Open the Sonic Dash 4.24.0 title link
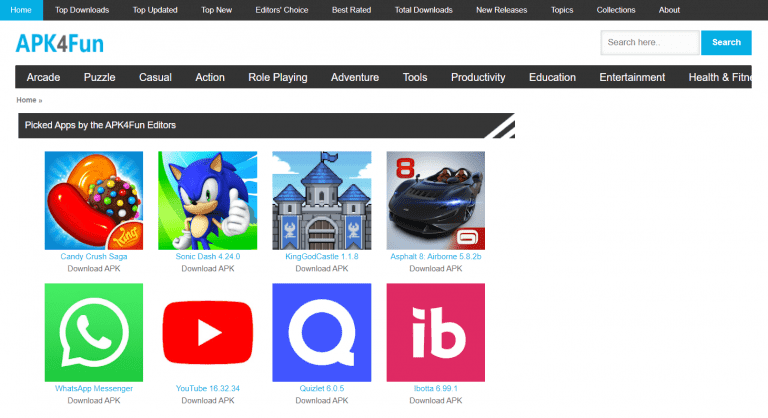The width and height of the screenshot is (768, 418). (x=208, y=256)
